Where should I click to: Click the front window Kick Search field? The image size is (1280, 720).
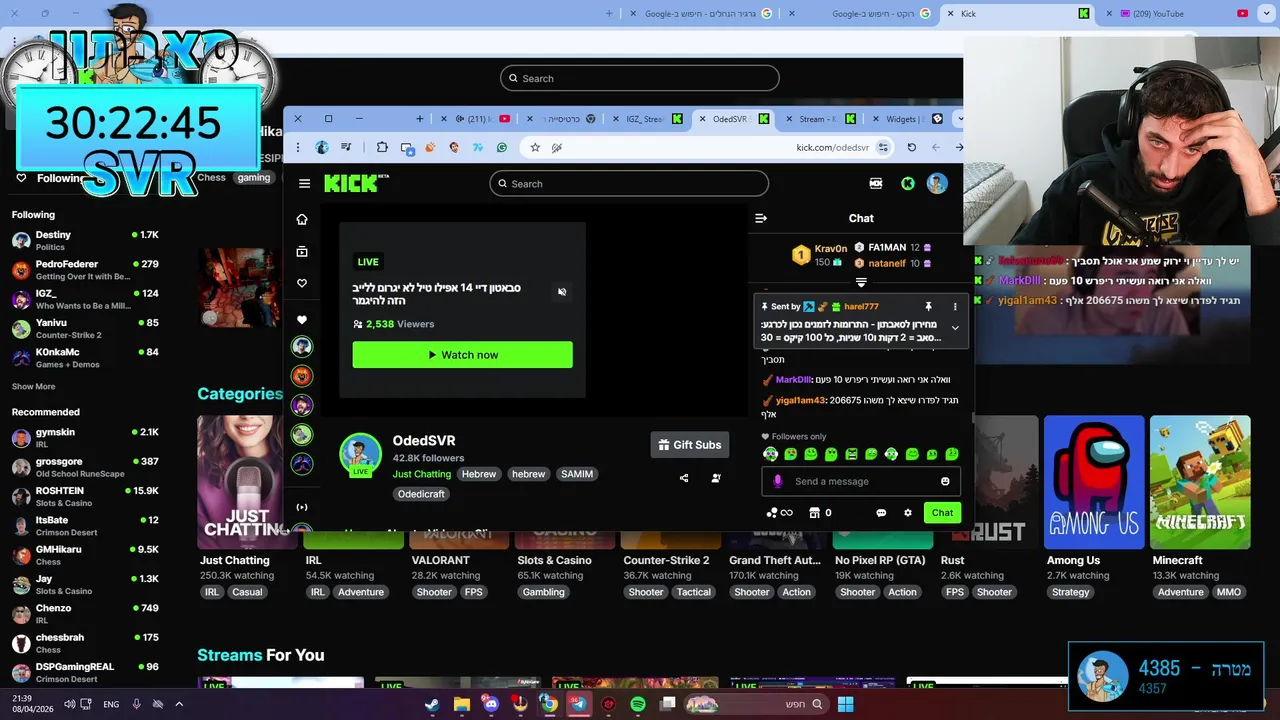click(x=629, y=183)
